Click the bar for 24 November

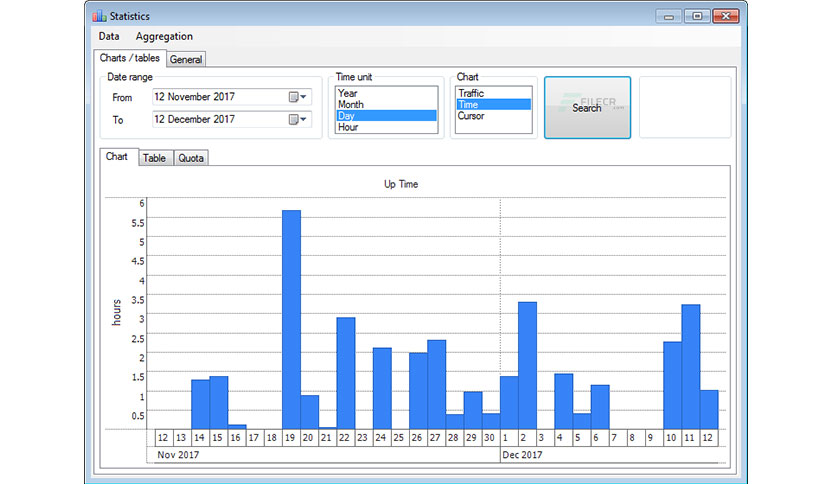[x=382, y=389]
